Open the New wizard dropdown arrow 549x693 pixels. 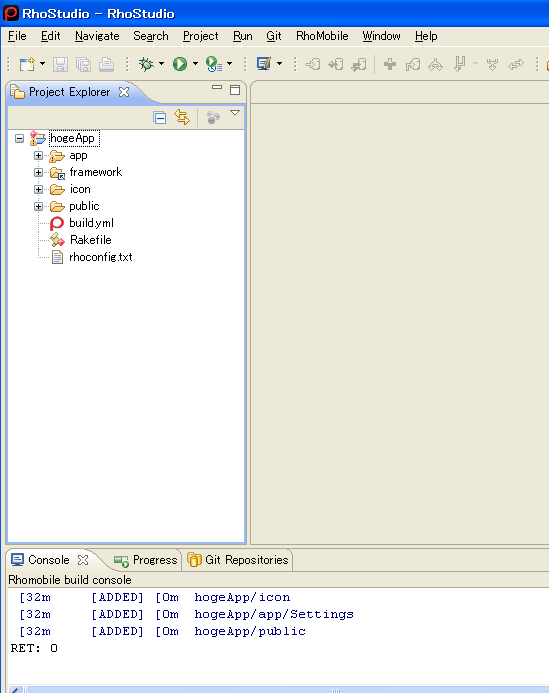[42, 64]
